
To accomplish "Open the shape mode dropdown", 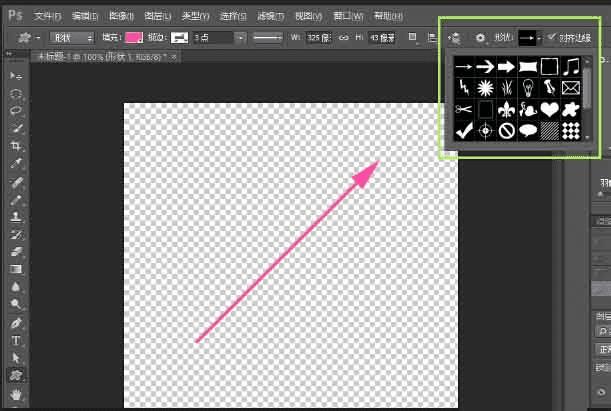I will (x=72, y=38).
